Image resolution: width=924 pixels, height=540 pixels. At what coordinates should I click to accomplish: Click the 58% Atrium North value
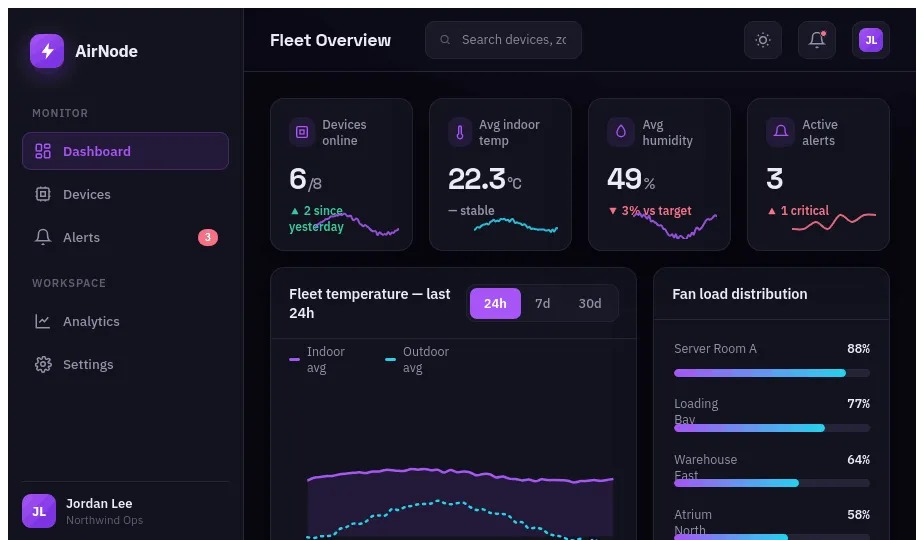tap(859, 515)
